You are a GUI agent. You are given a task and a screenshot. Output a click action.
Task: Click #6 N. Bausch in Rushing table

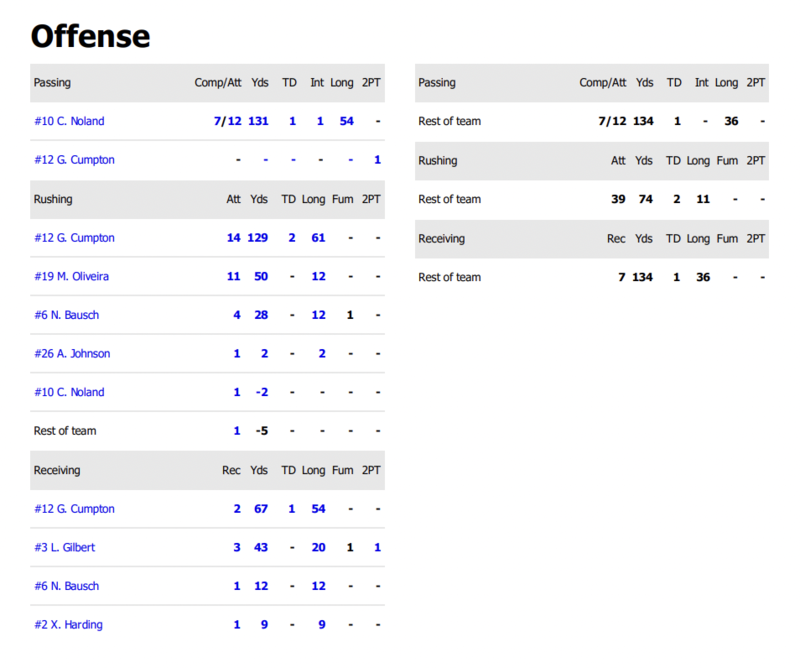coord(67,315)
